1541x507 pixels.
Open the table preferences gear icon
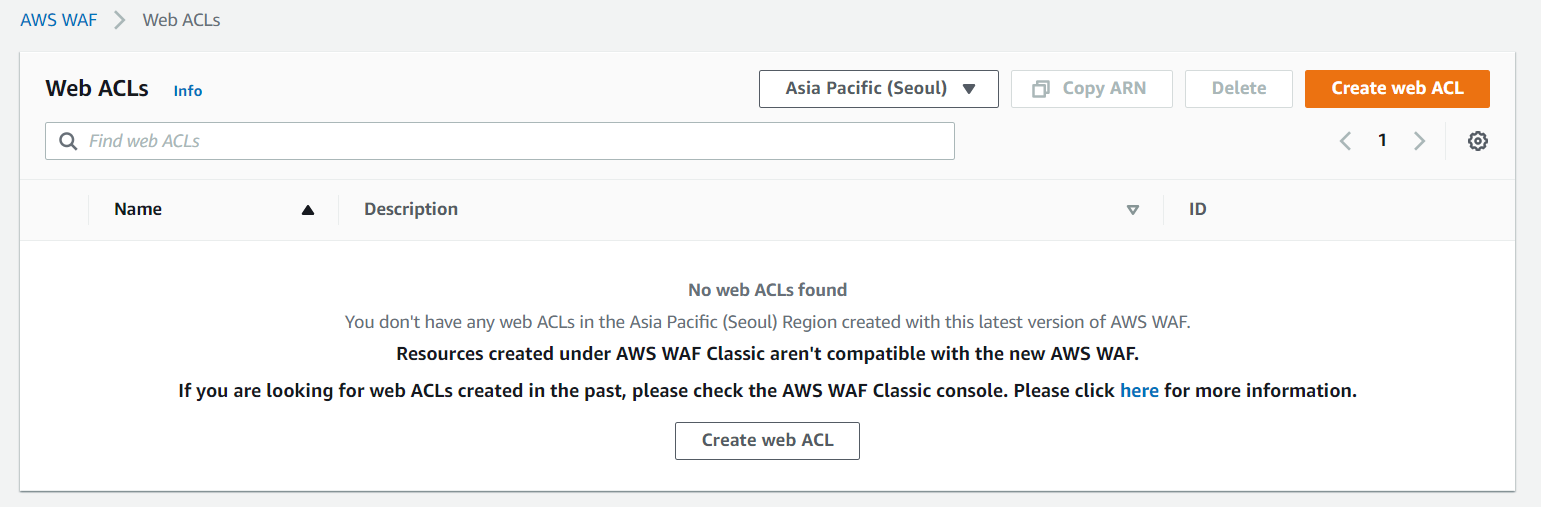(x=1477, y=141)
